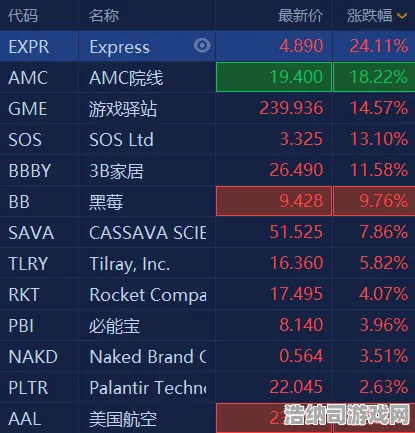Sort by 最新价 column header

point(300,16)
